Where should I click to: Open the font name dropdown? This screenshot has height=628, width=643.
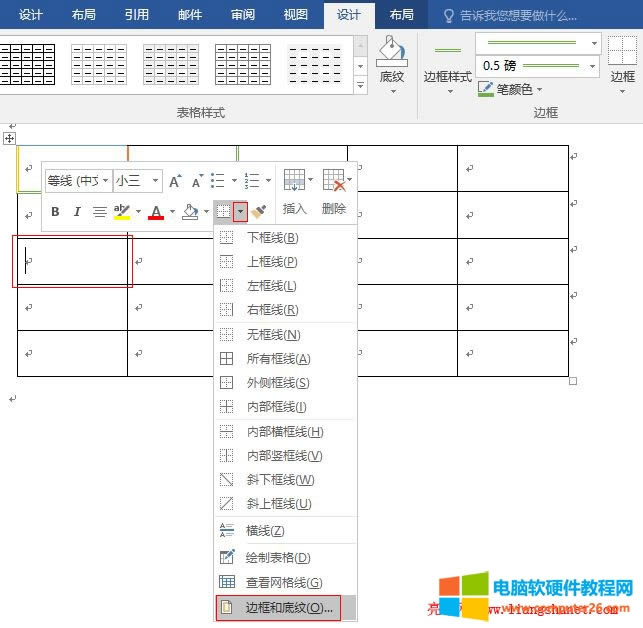coord(105,180)
